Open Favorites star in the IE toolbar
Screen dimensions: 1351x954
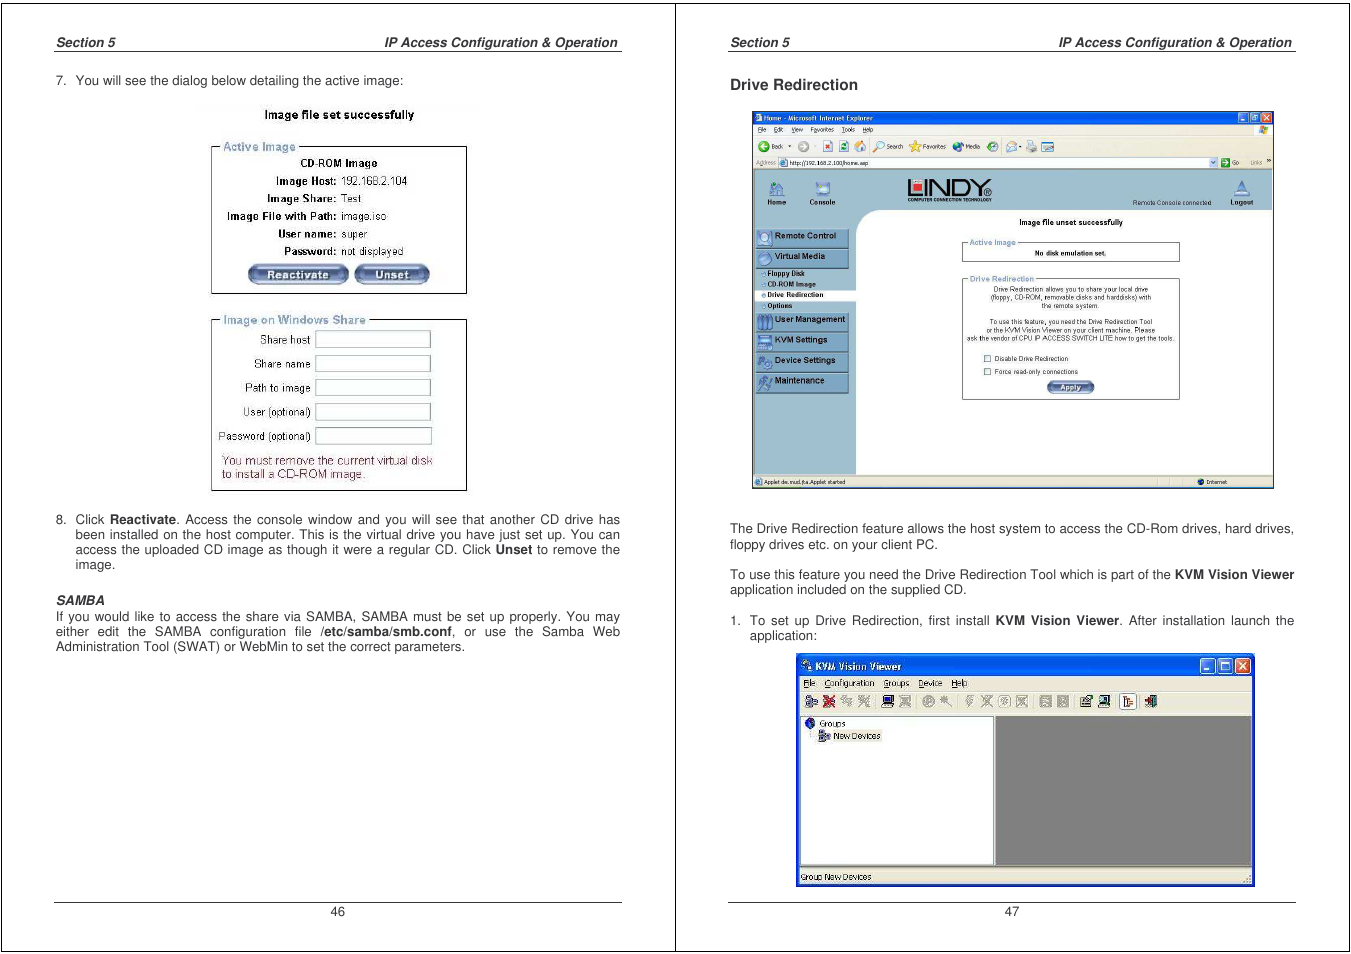[x=927, y=146]
